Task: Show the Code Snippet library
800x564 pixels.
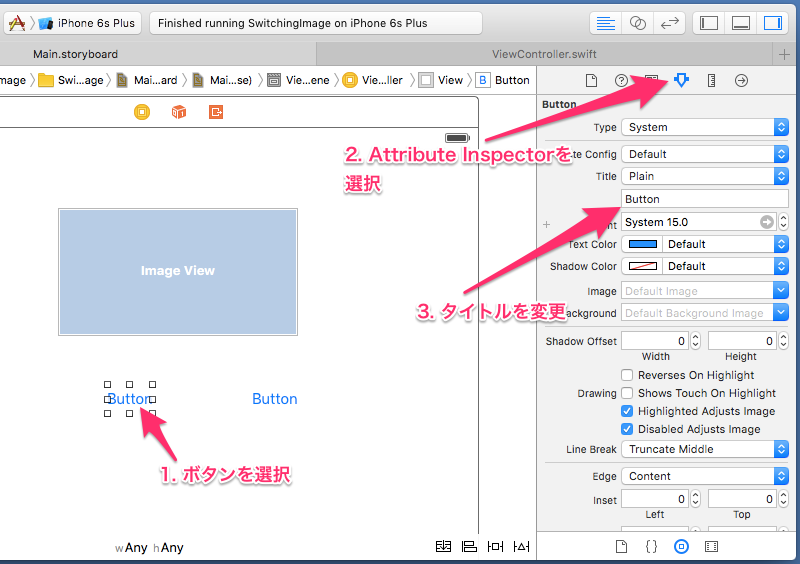Action: (x=651, y=547)
